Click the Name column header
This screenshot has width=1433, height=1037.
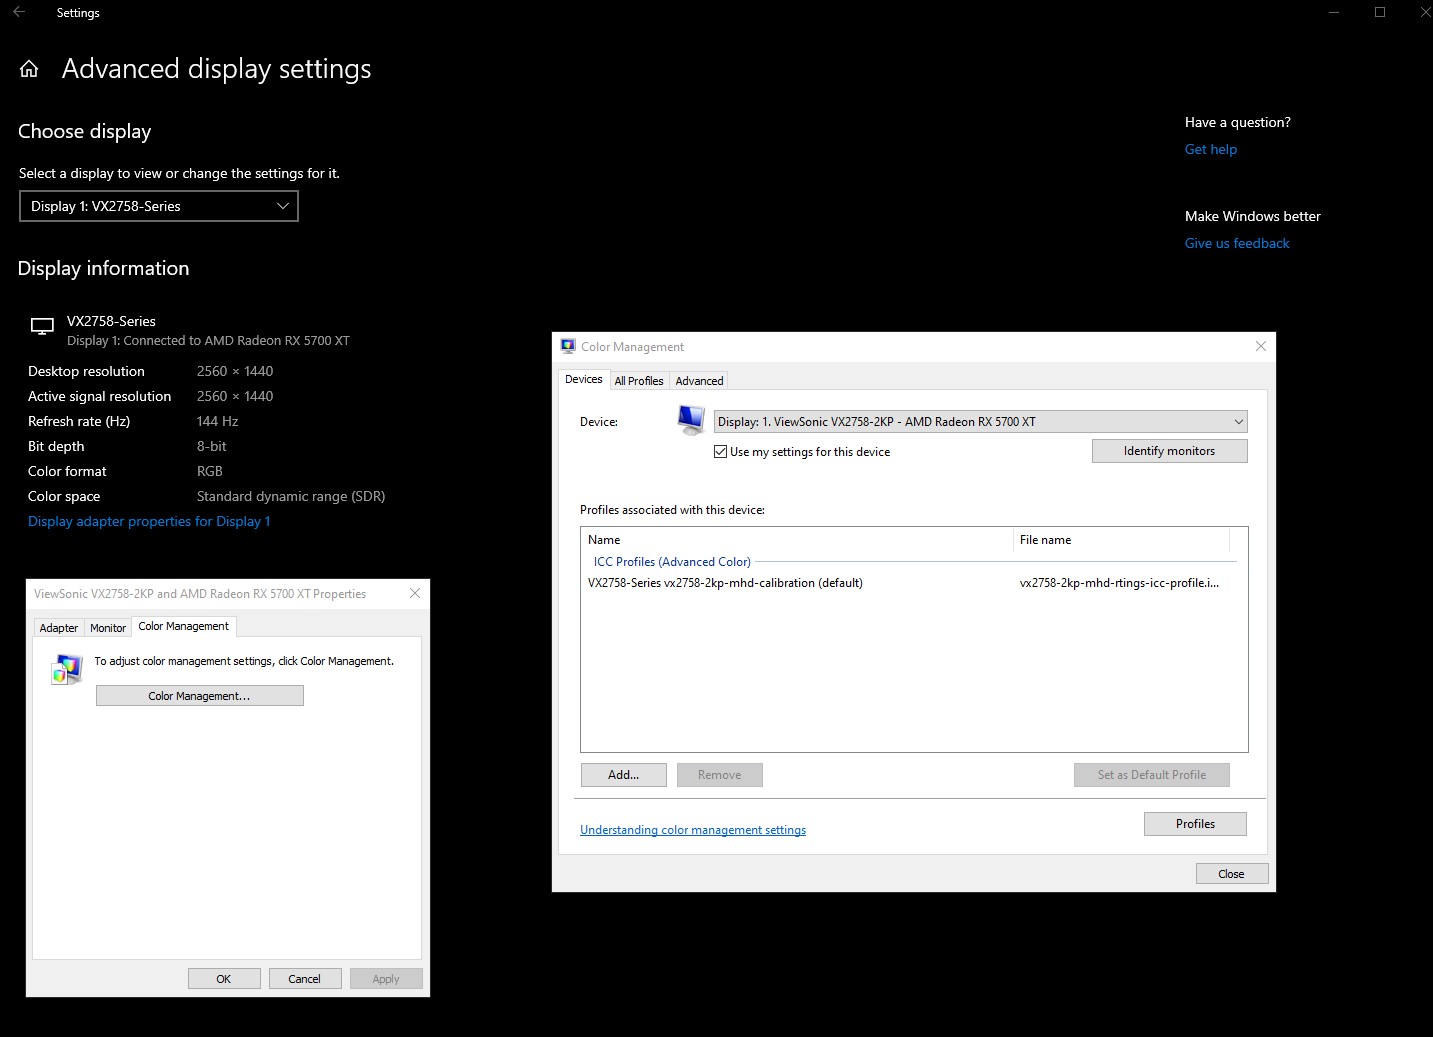pos(798,540)
